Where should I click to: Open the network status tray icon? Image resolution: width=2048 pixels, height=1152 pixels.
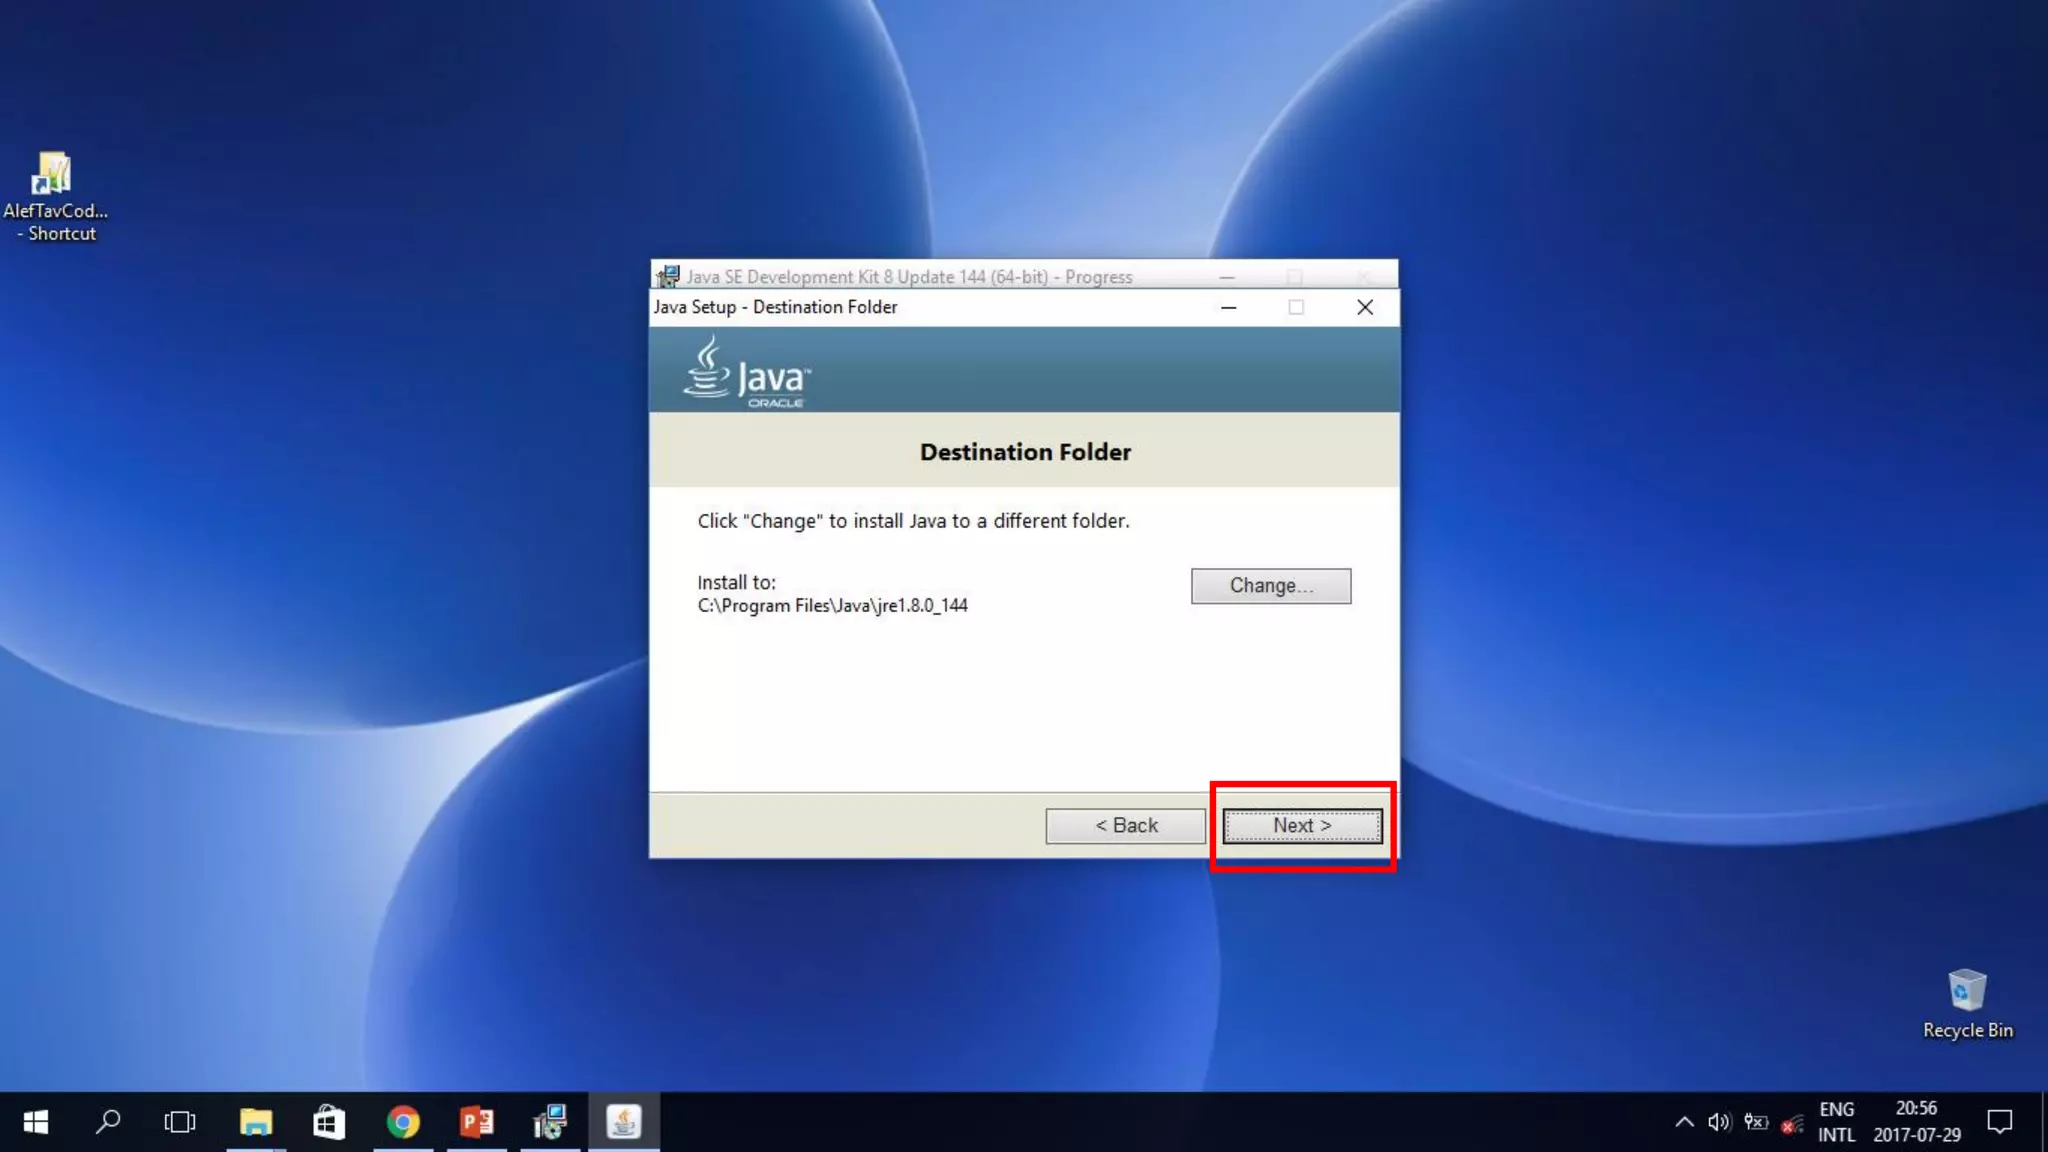tap(1792, 1123)
